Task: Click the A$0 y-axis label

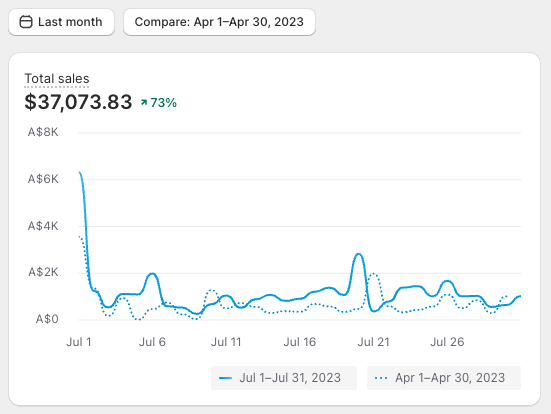Action: click(47, 319)
